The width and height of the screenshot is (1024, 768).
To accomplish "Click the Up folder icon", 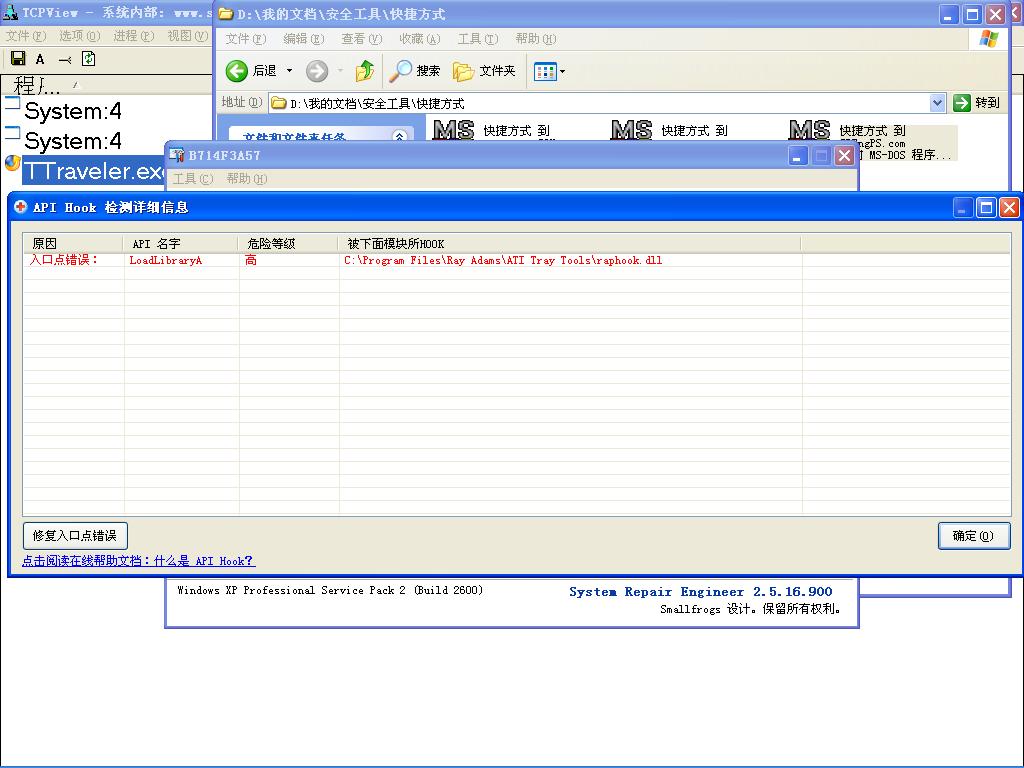I will pyautogui.click(x=365, y=71).
